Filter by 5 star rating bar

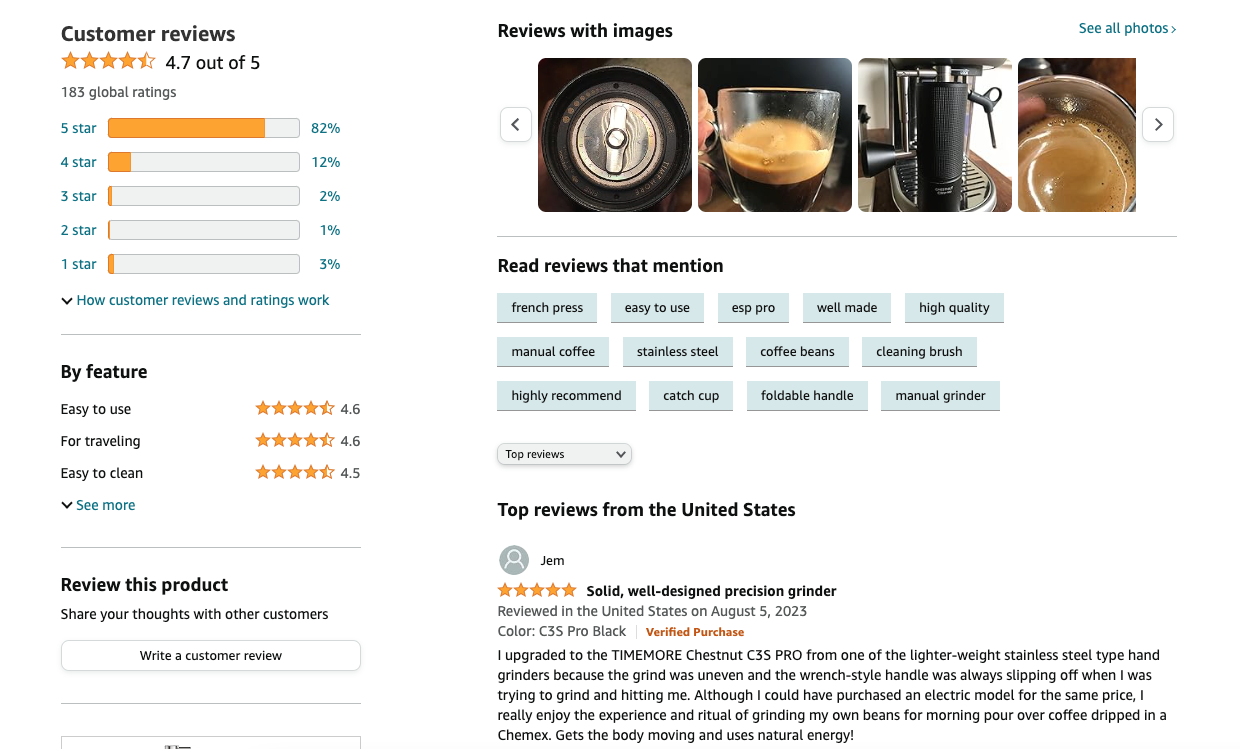[x=203, y=128]
